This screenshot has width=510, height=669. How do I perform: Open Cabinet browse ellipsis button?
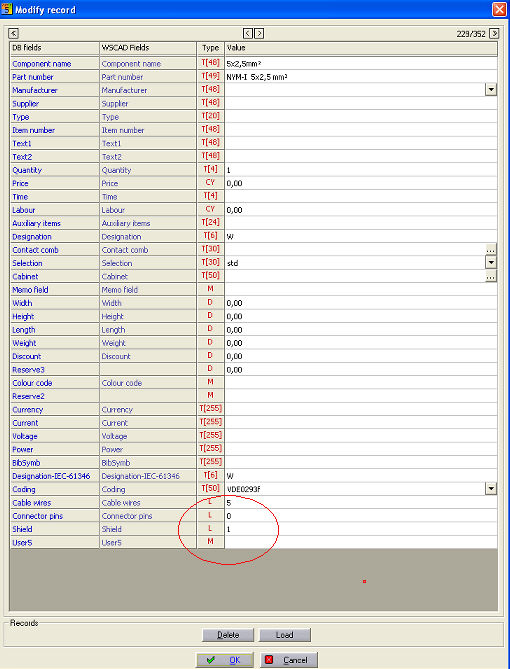[x=491, y=276]
